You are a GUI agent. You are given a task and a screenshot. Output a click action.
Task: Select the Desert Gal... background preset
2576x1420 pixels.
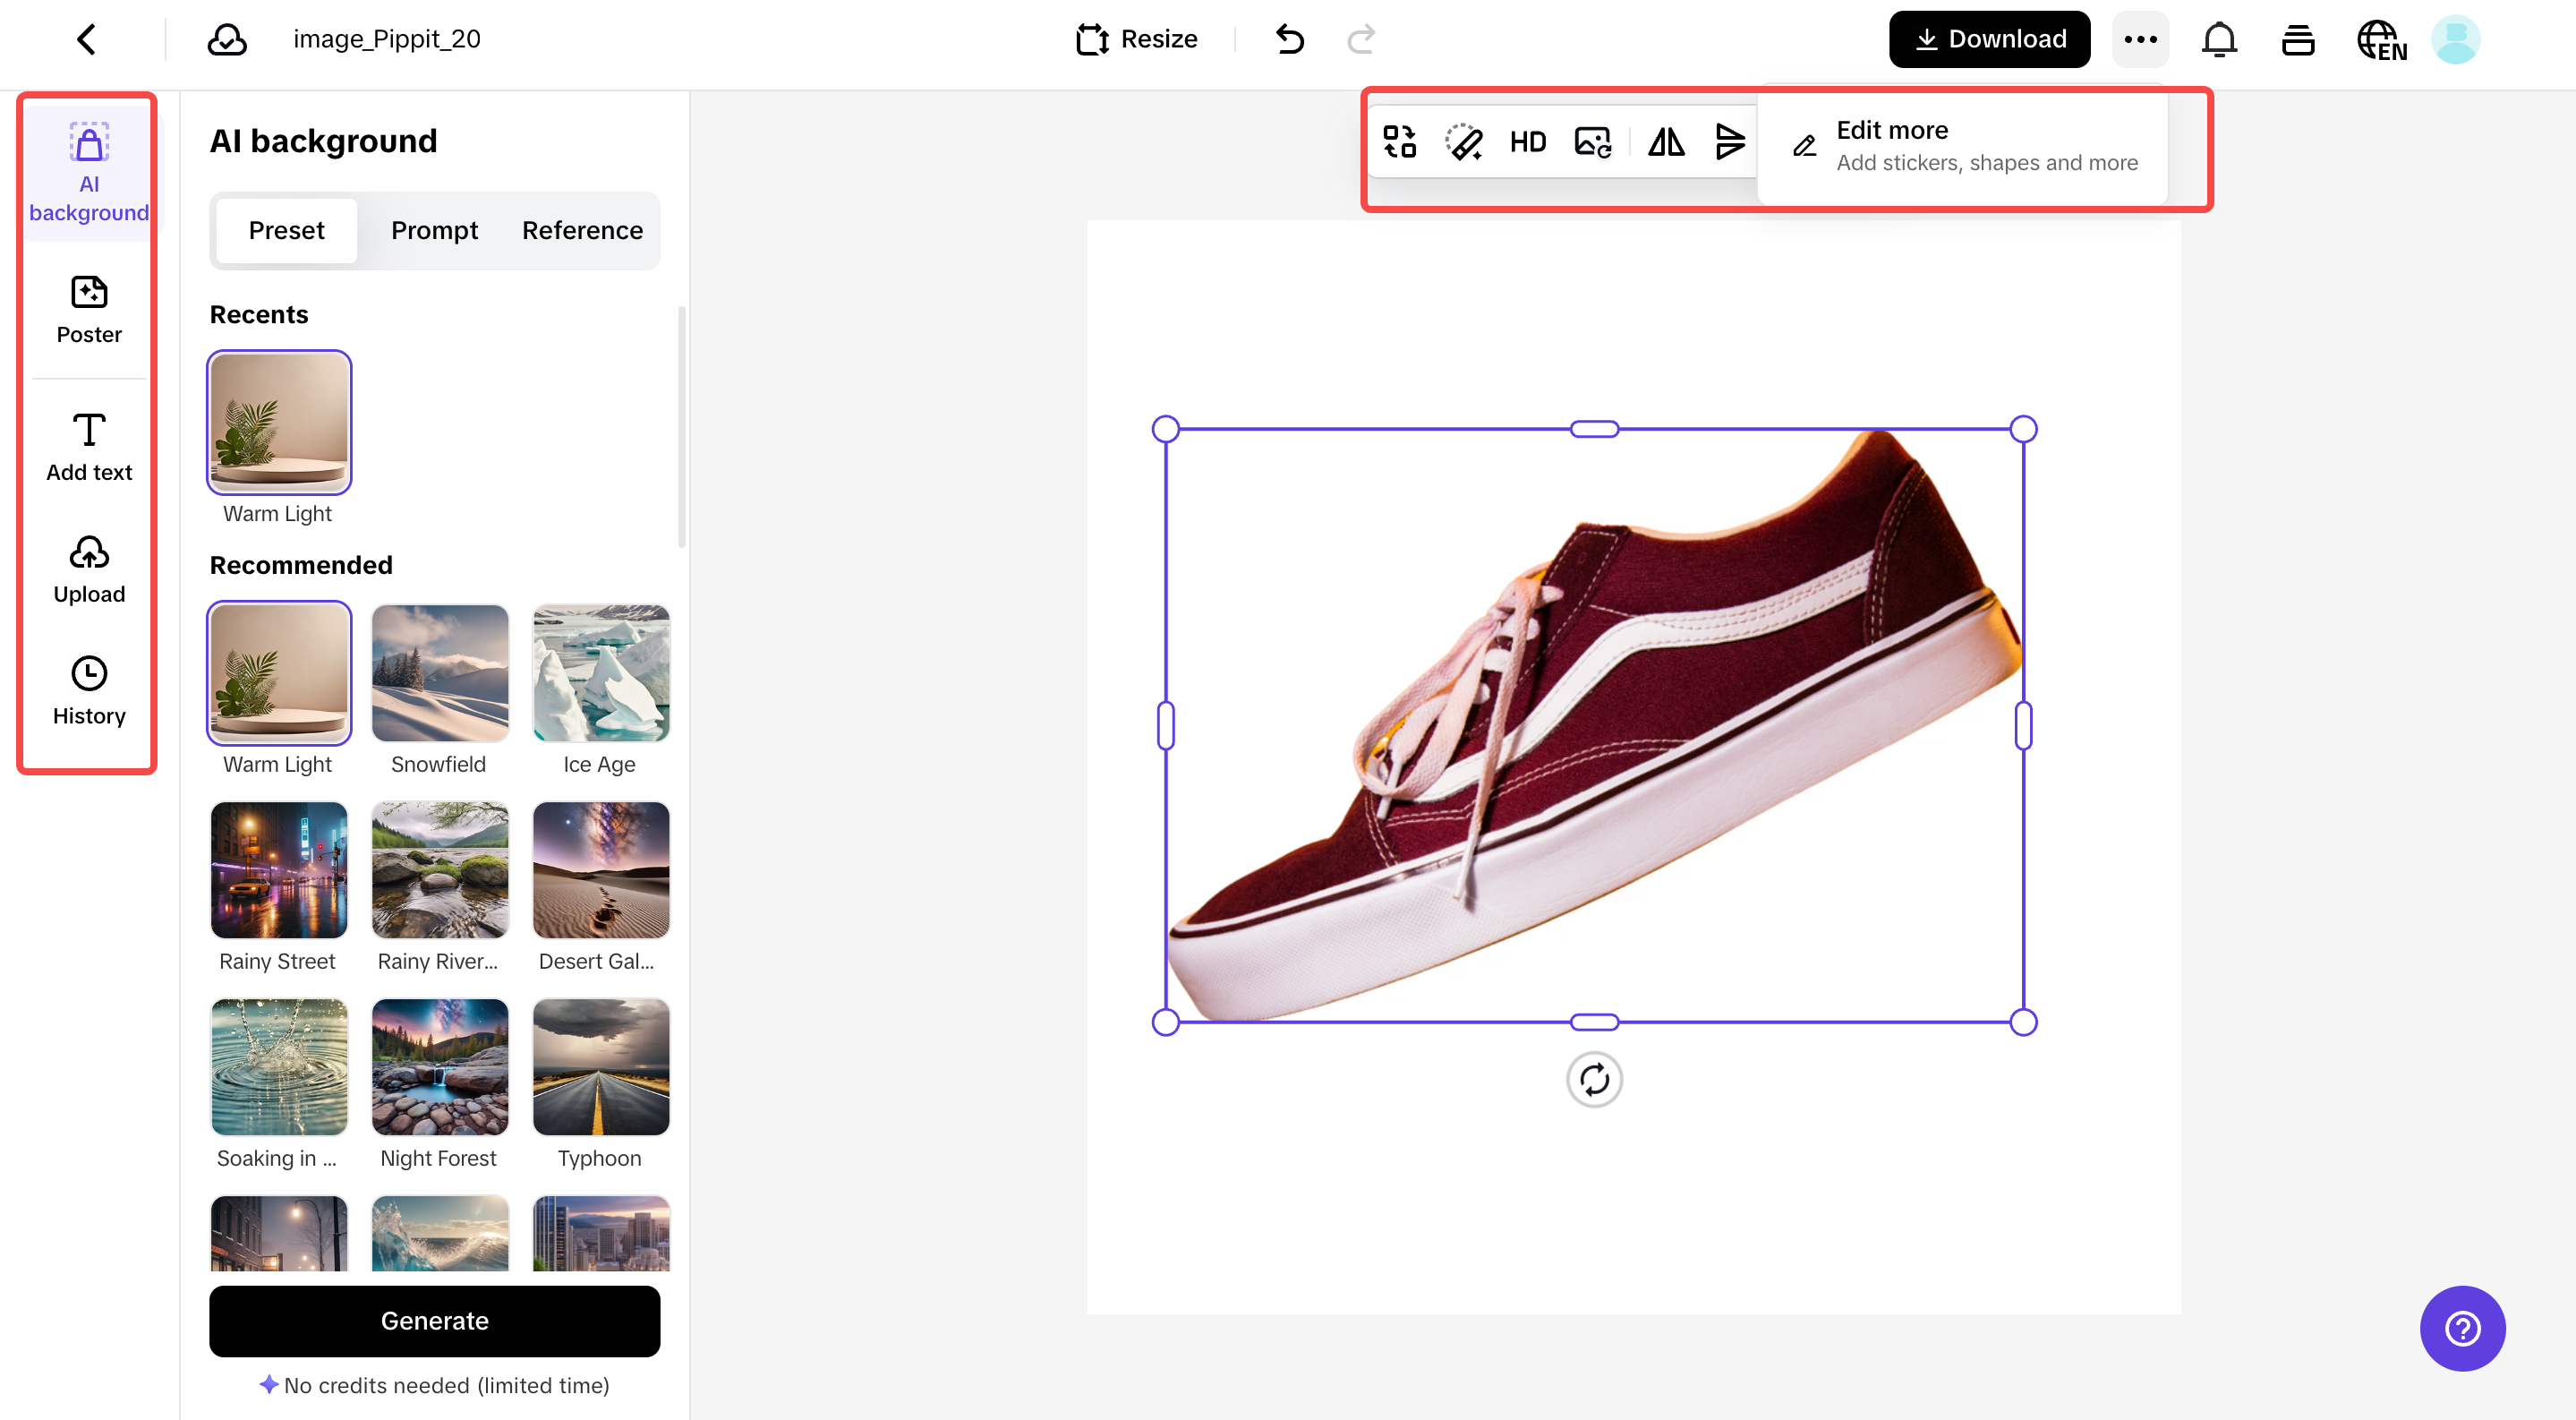pyautogui.click(x=601, y=870)
